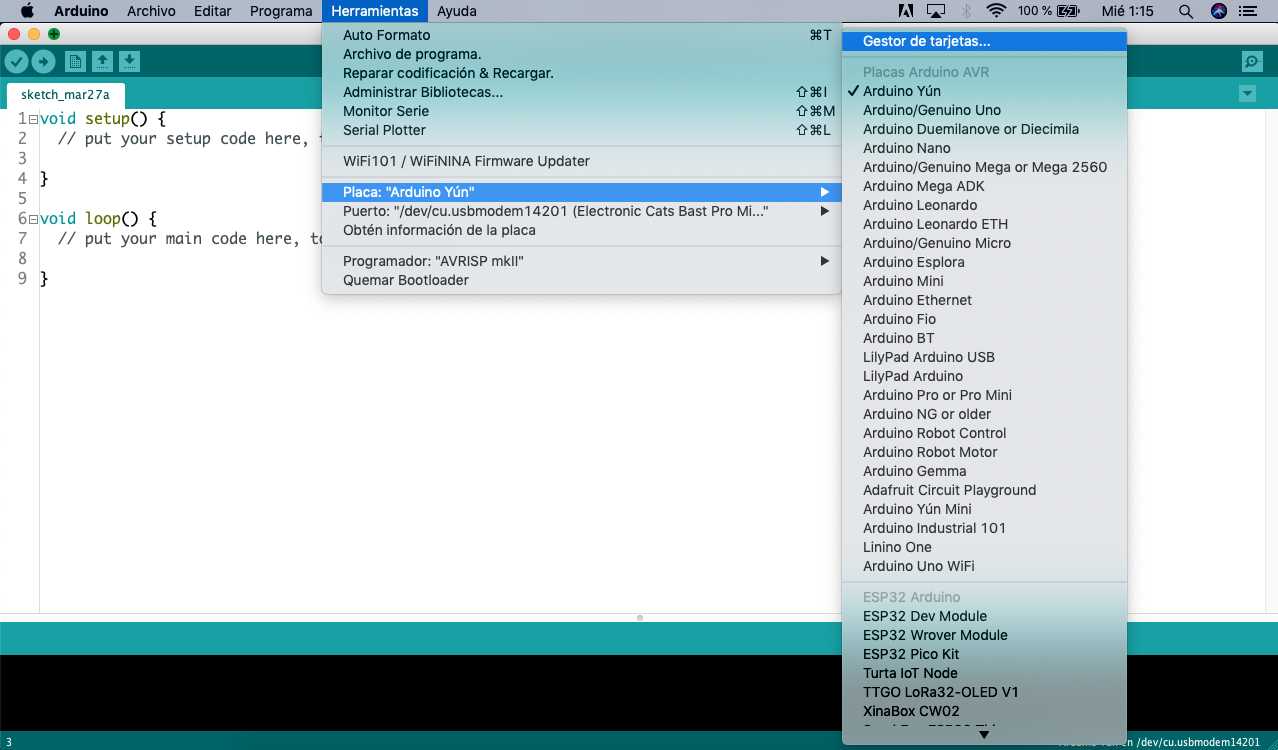The height and width of the screenshot is (750, 1278).
Task: Select the checked Arduino Yún board
Action: [x=984, y=91]
